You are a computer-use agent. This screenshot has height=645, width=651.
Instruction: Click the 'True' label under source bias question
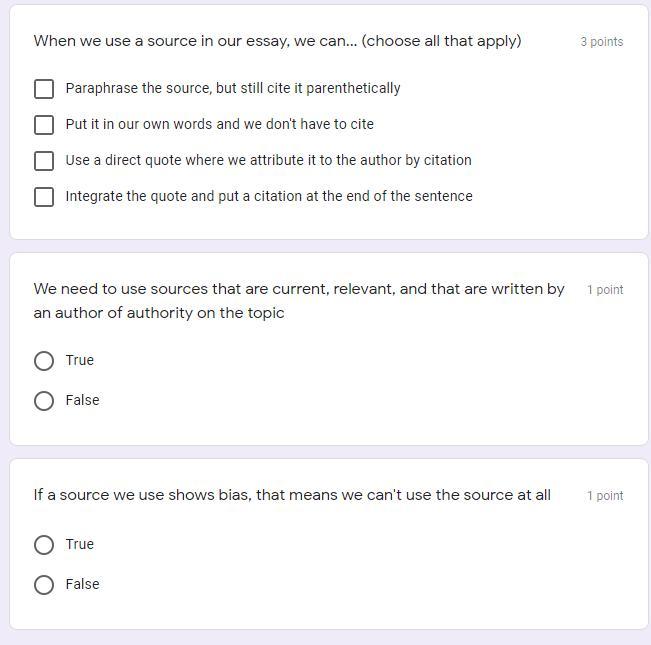point(80,544)
